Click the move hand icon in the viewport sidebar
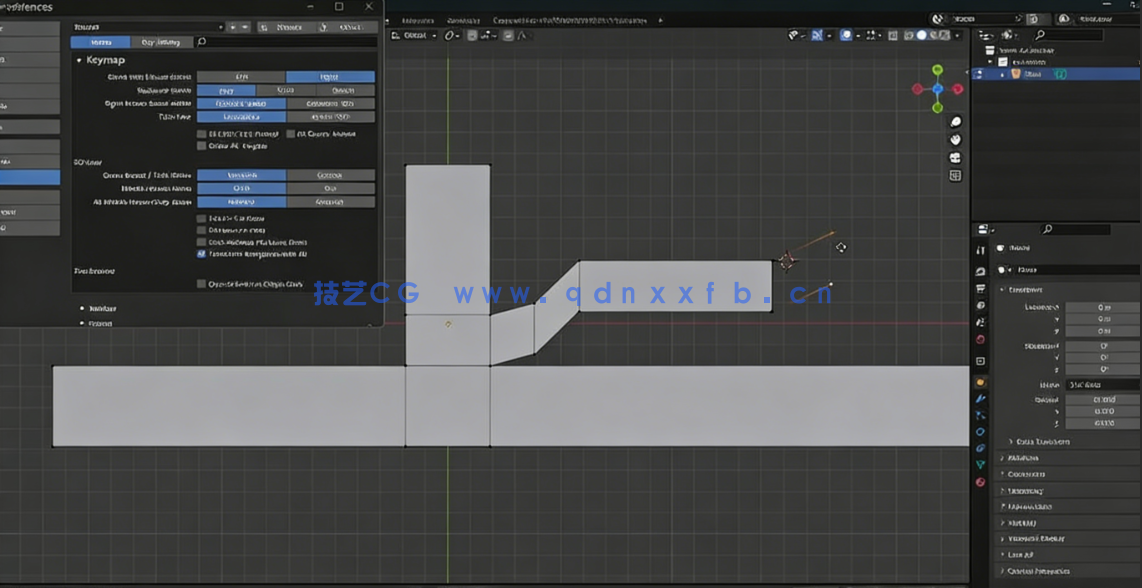The height and width of the screenshot is (588, 1142). (955, 138)
